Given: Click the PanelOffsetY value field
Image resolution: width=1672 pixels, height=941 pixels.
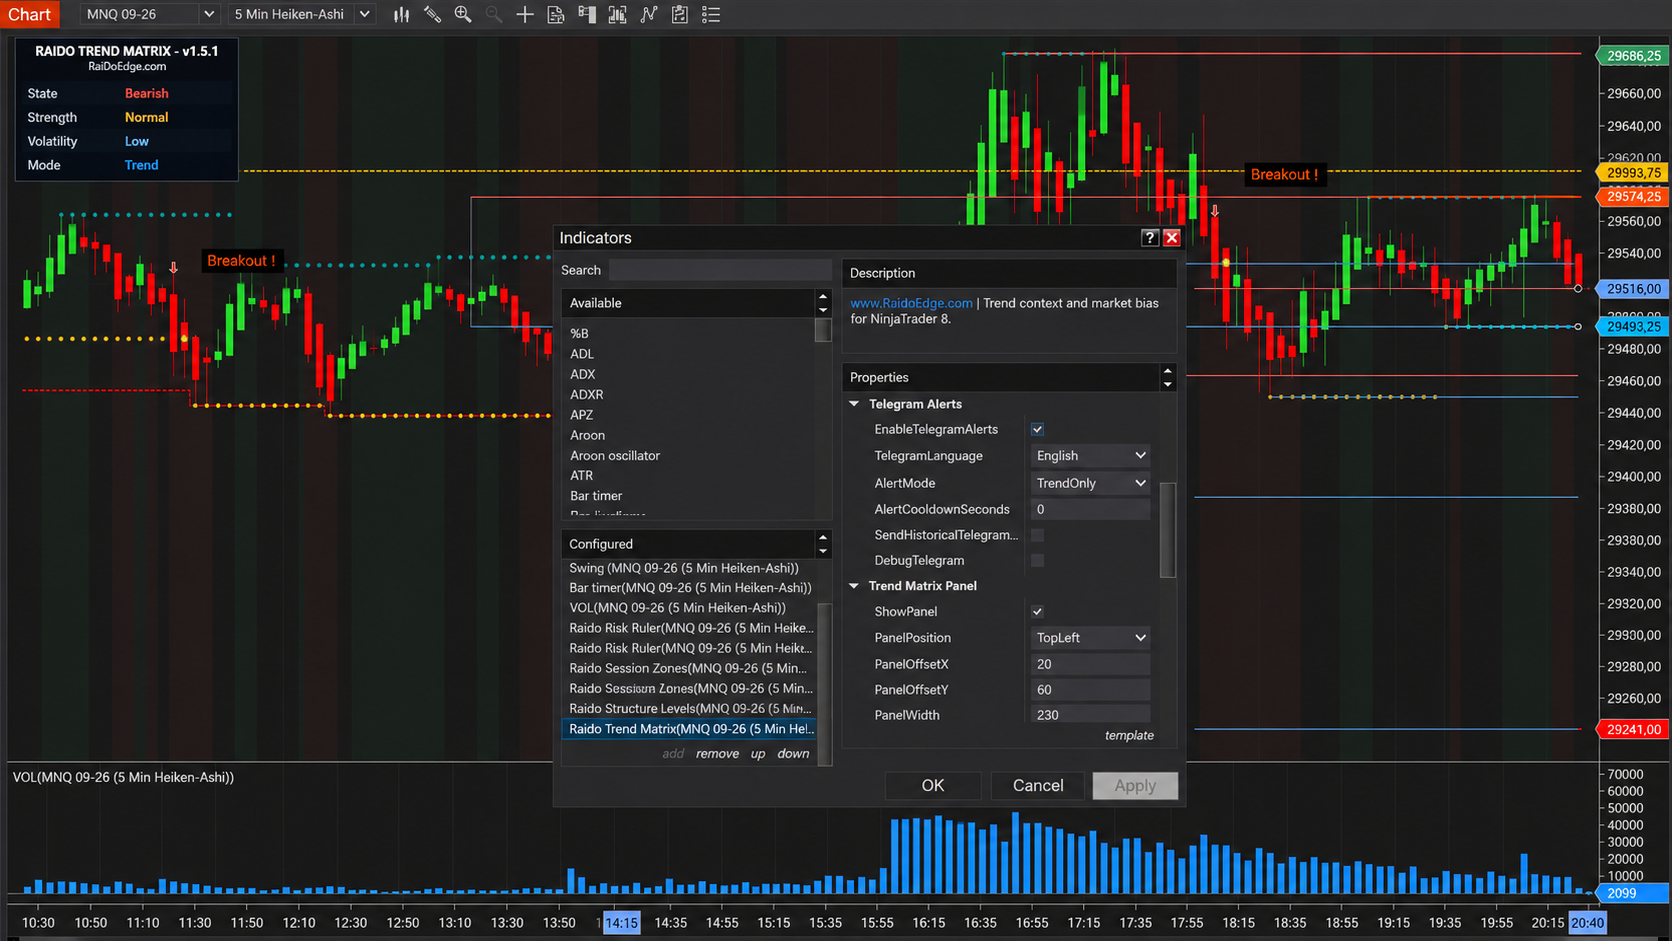Looking at the screenshot, I should (x=1090, y=689).
